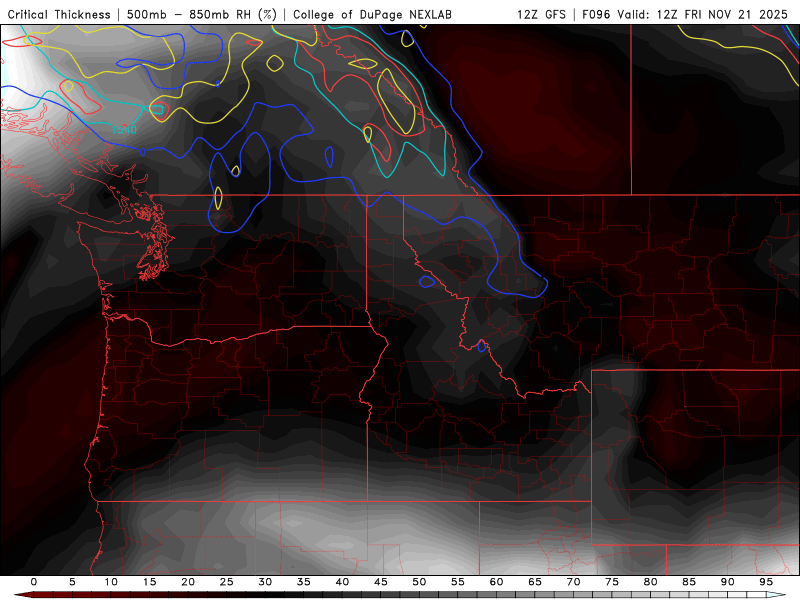Image resolution: width=800 pixels, height=600 pixels.
Task: Click the cyan '1540' contour label
Action: pyautogui.click(x=124, y=130)
